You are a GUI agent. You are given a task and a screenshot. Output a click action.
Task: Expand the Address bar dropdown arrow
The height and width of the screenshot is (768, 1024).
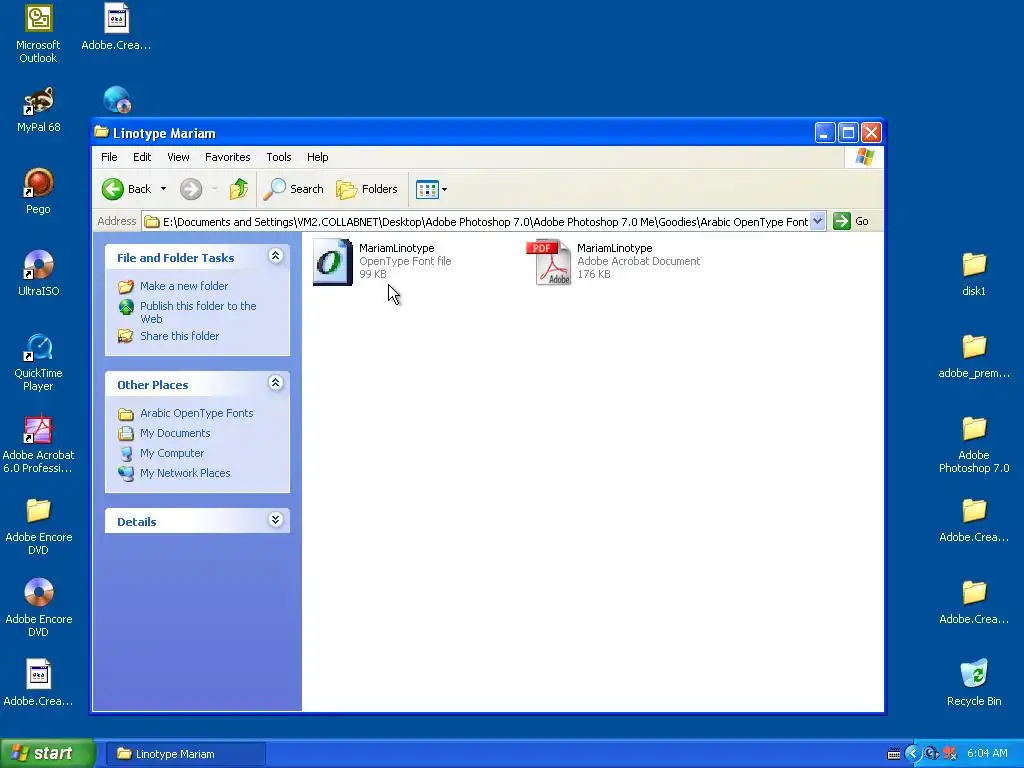pyautogui.click(x=818, y=221)
